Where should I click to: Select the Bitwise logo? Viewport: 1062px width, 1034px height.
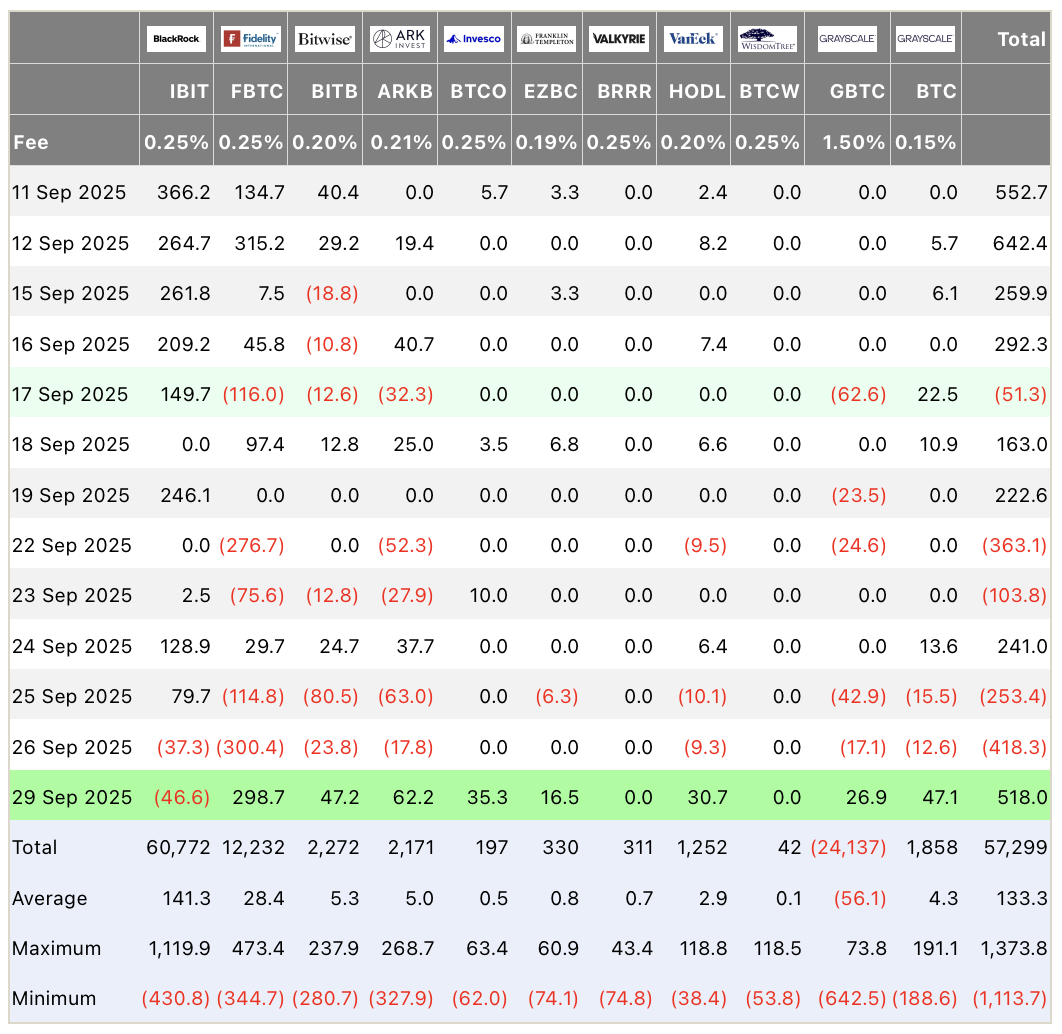[324, 39]
